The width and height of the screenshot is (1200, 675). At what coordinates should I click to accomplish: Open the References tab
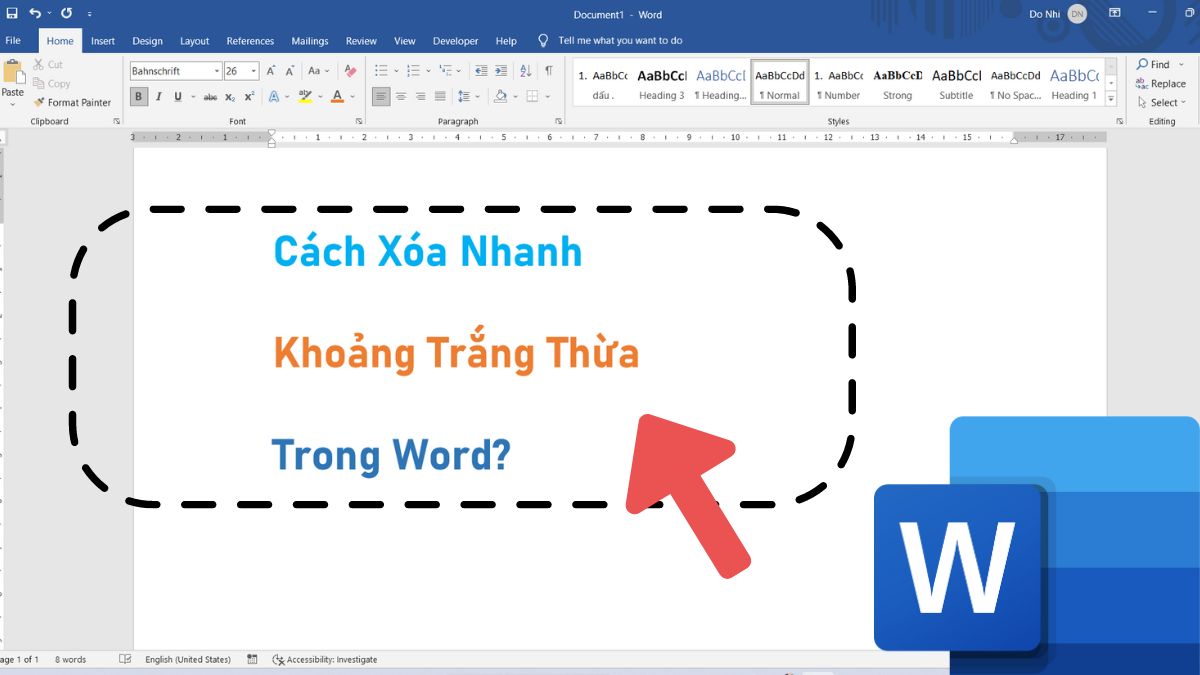click(250, 41)
